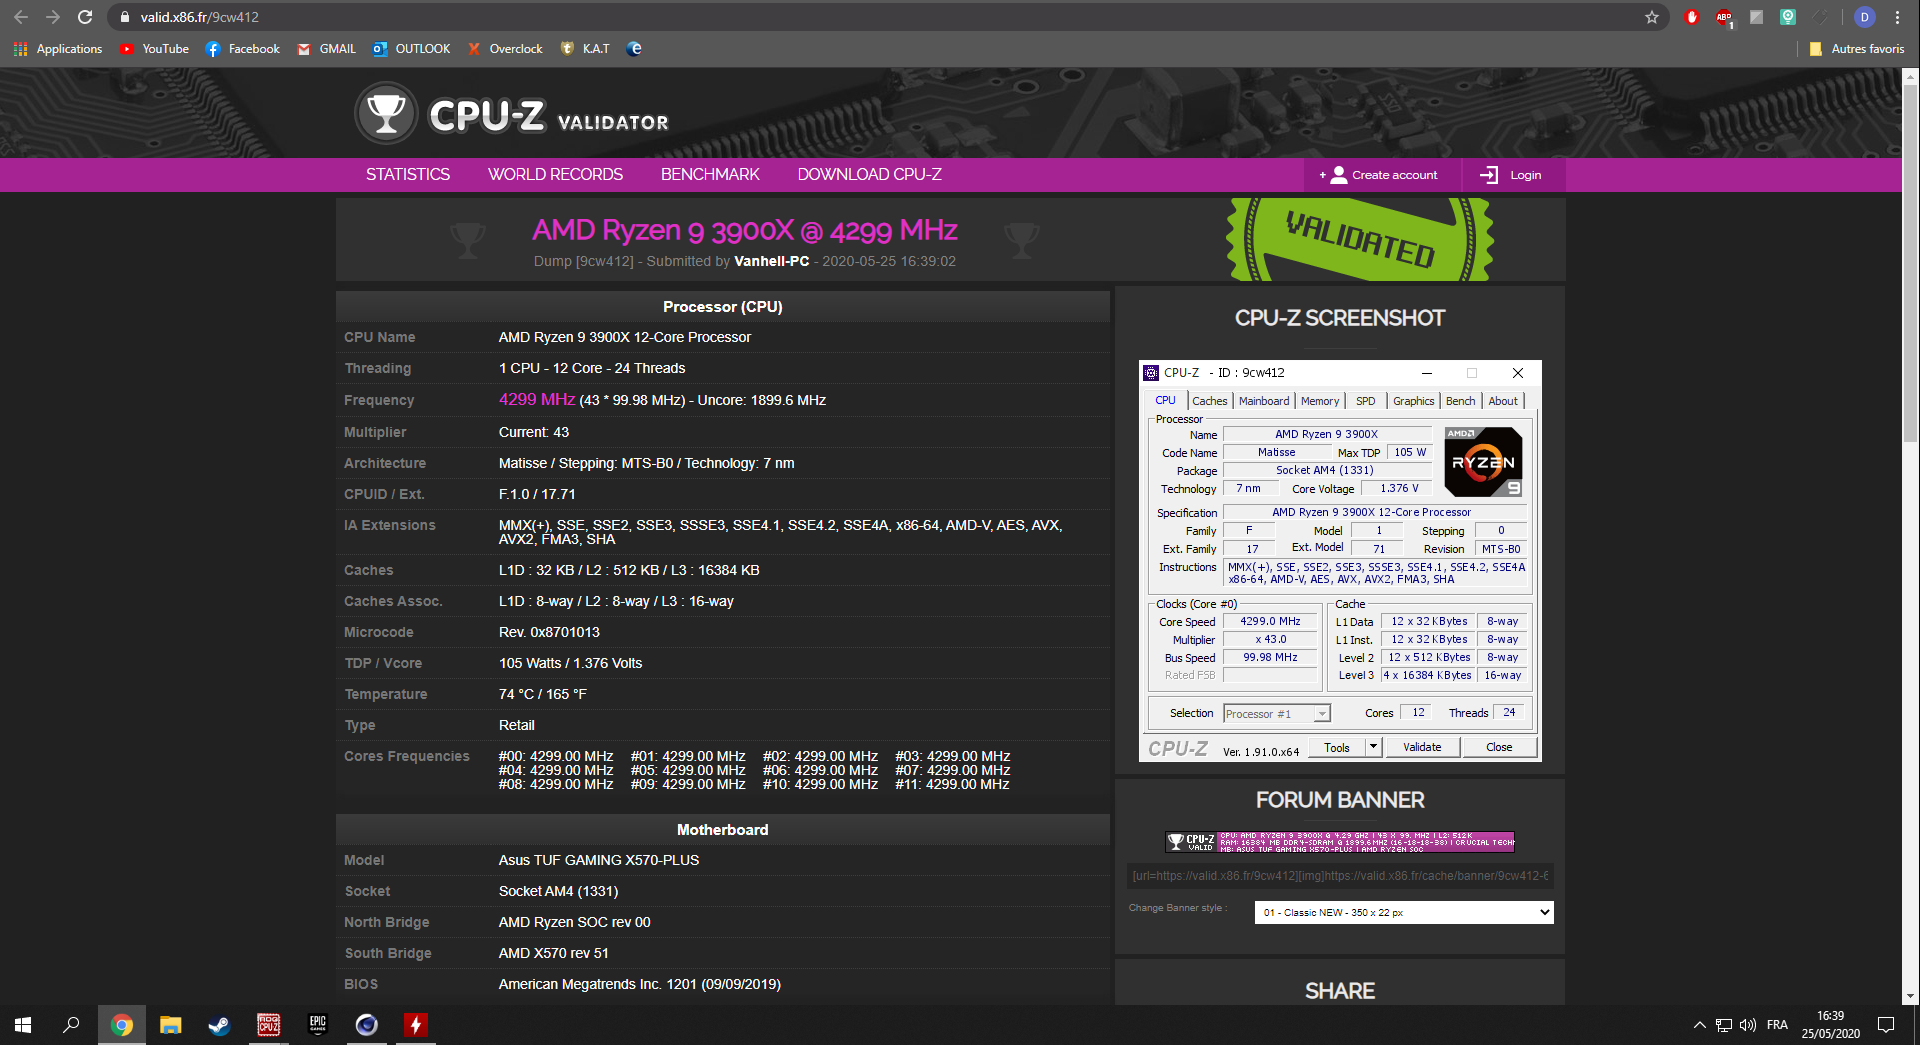Click the red extension icon in toolbar
Image resolution: width=1920 pixels, height=1045 pixels.
tap(1692, 17)
